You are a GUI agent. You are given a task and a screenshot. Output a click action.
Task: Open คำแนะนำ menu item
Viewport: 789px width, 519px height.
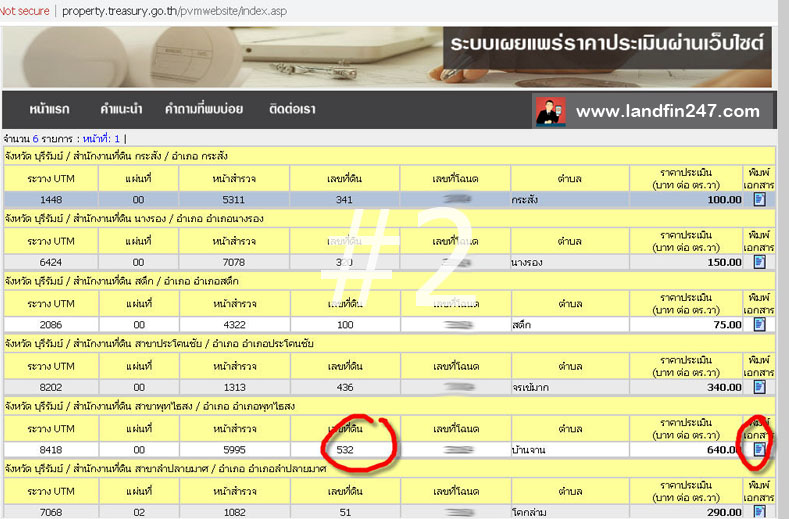pos(121,109)
